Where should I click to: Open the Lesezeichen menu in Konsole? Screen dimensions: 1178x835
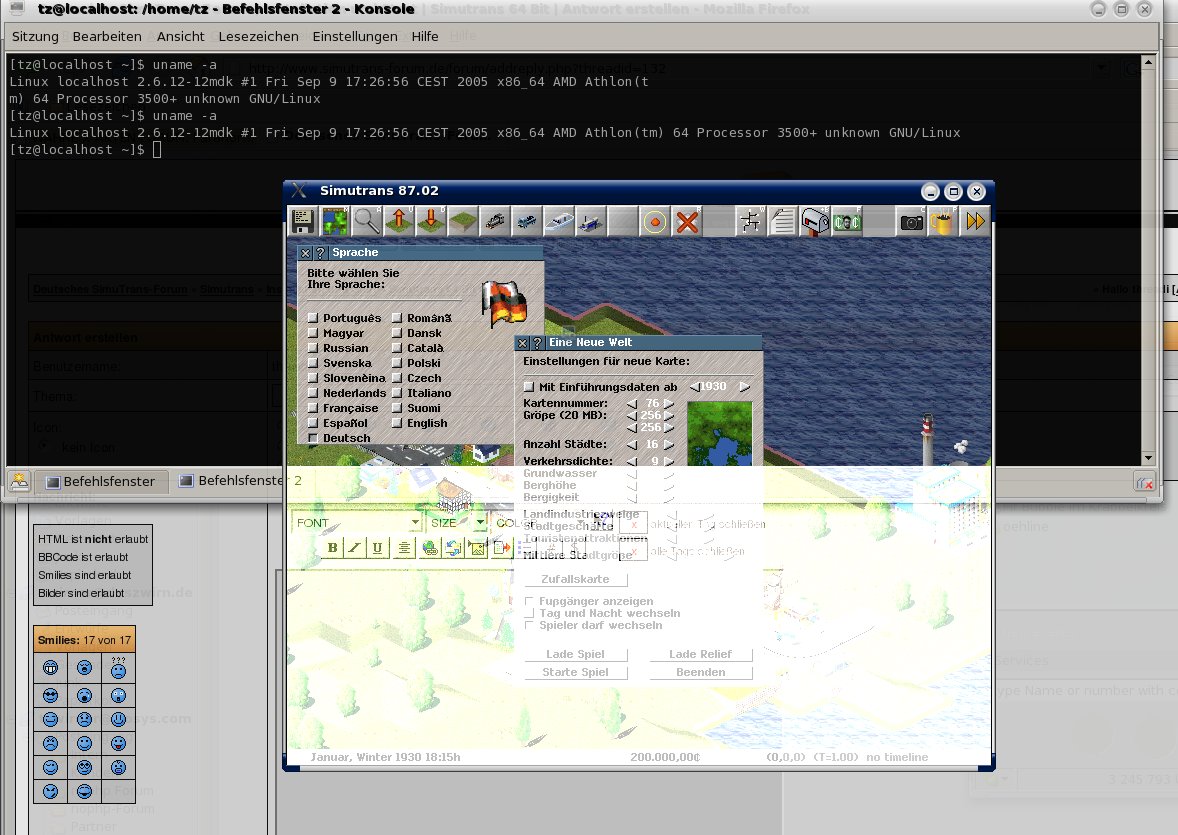pyautogui.click(x=258, y=36)
